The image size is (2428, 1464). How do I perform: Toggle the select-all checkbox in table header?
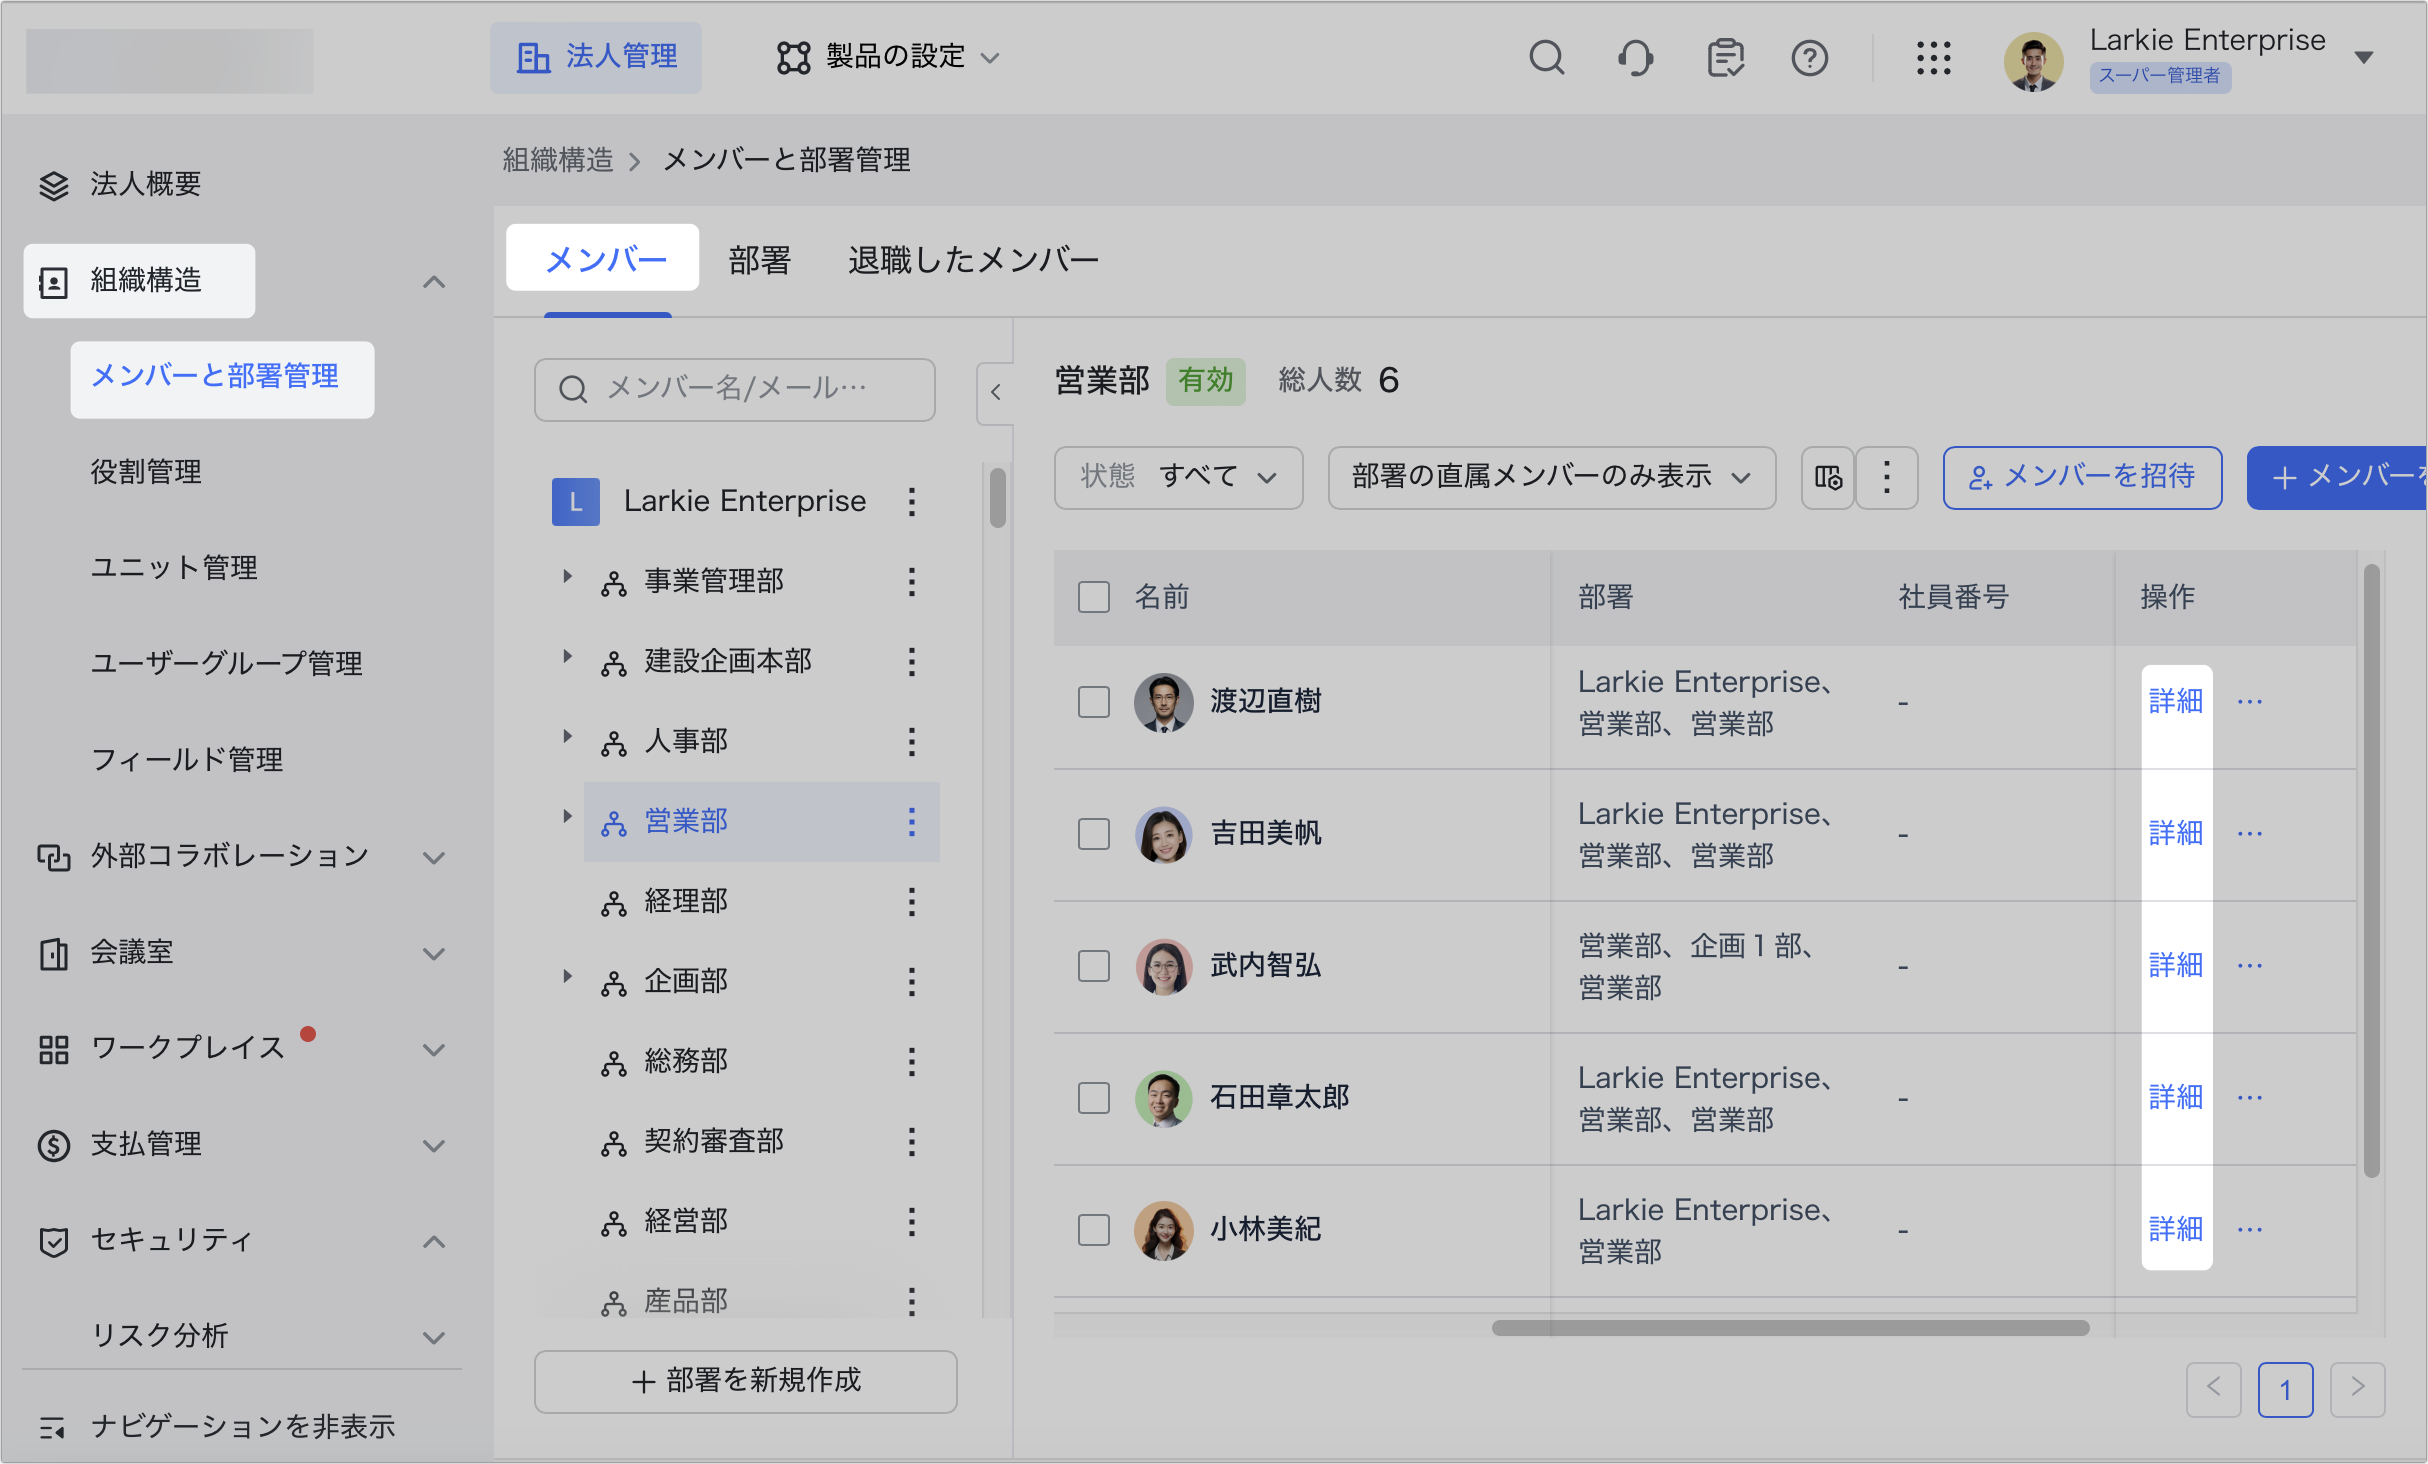pyautogui.click(x=1094, y=597)
